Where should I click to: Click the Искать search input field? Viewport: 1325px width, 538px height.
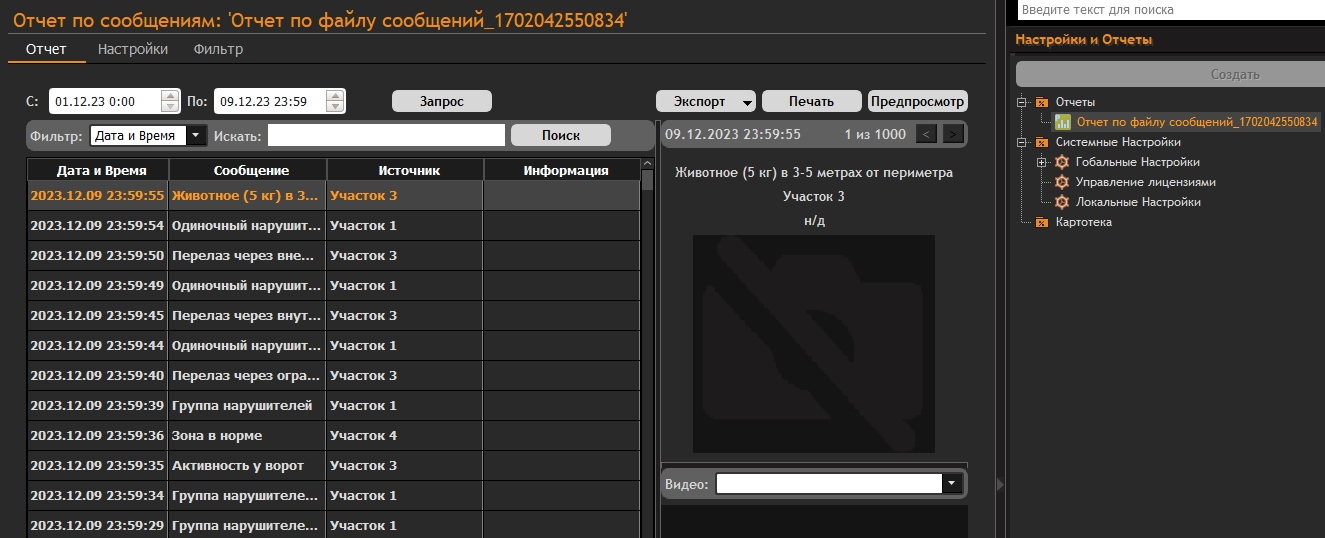[386, 135]
